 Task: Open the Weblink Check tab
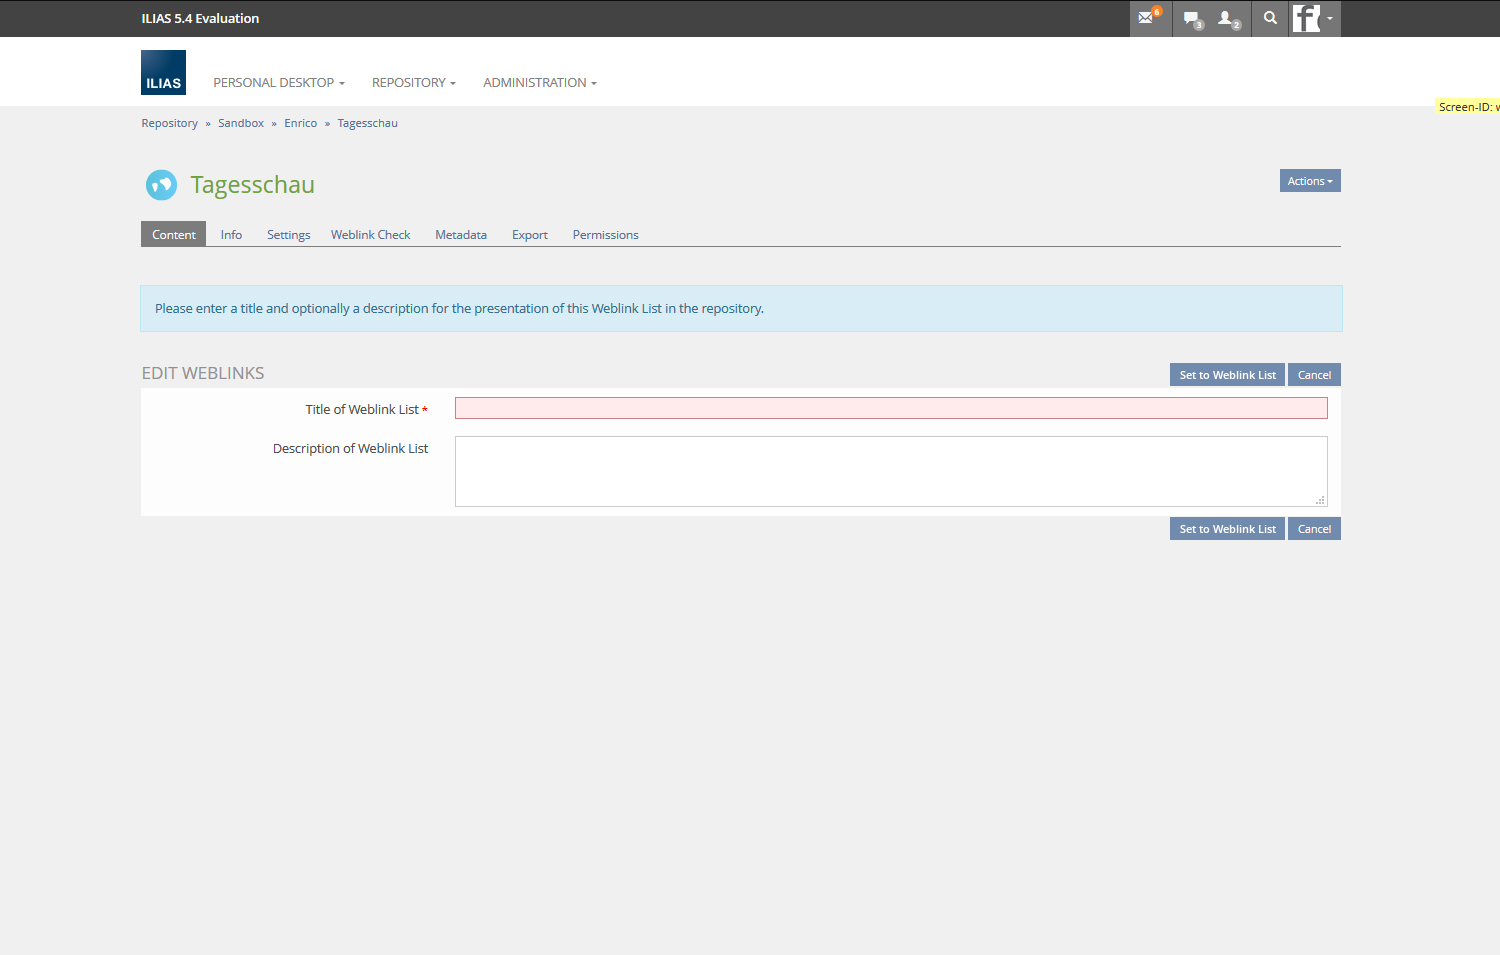(370, 235)
